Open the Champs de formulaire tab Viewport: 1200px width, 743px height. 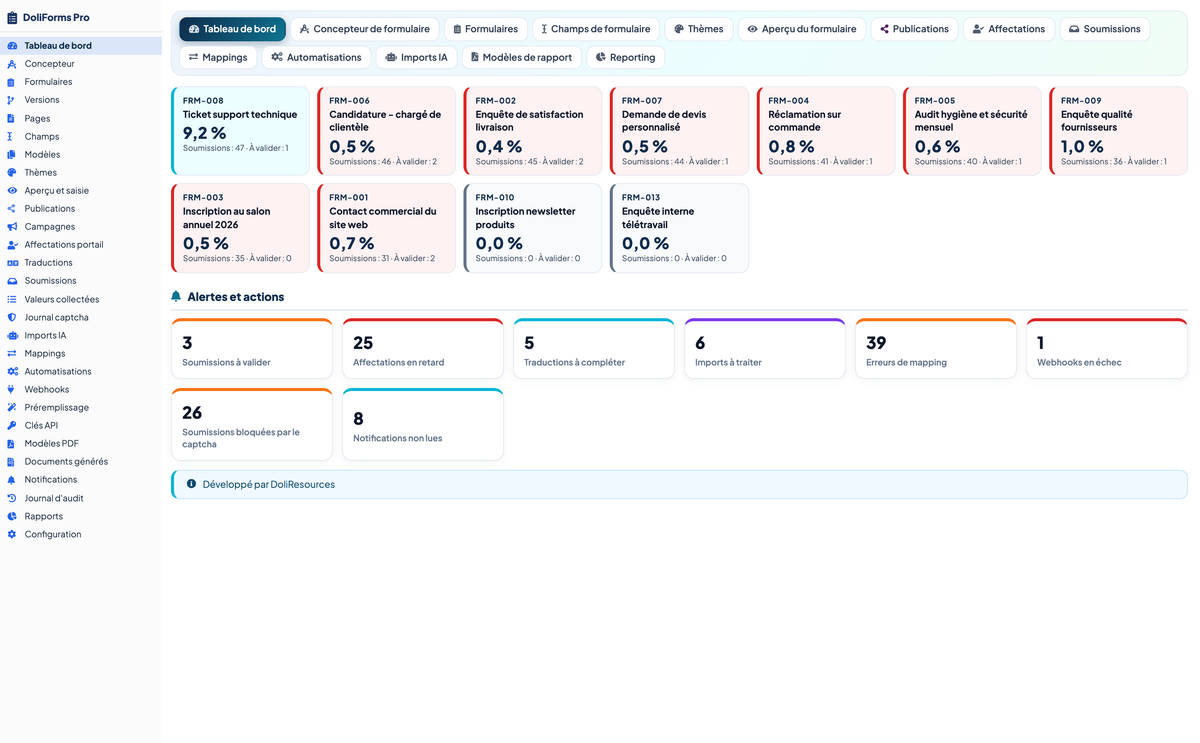click(596, 29)
